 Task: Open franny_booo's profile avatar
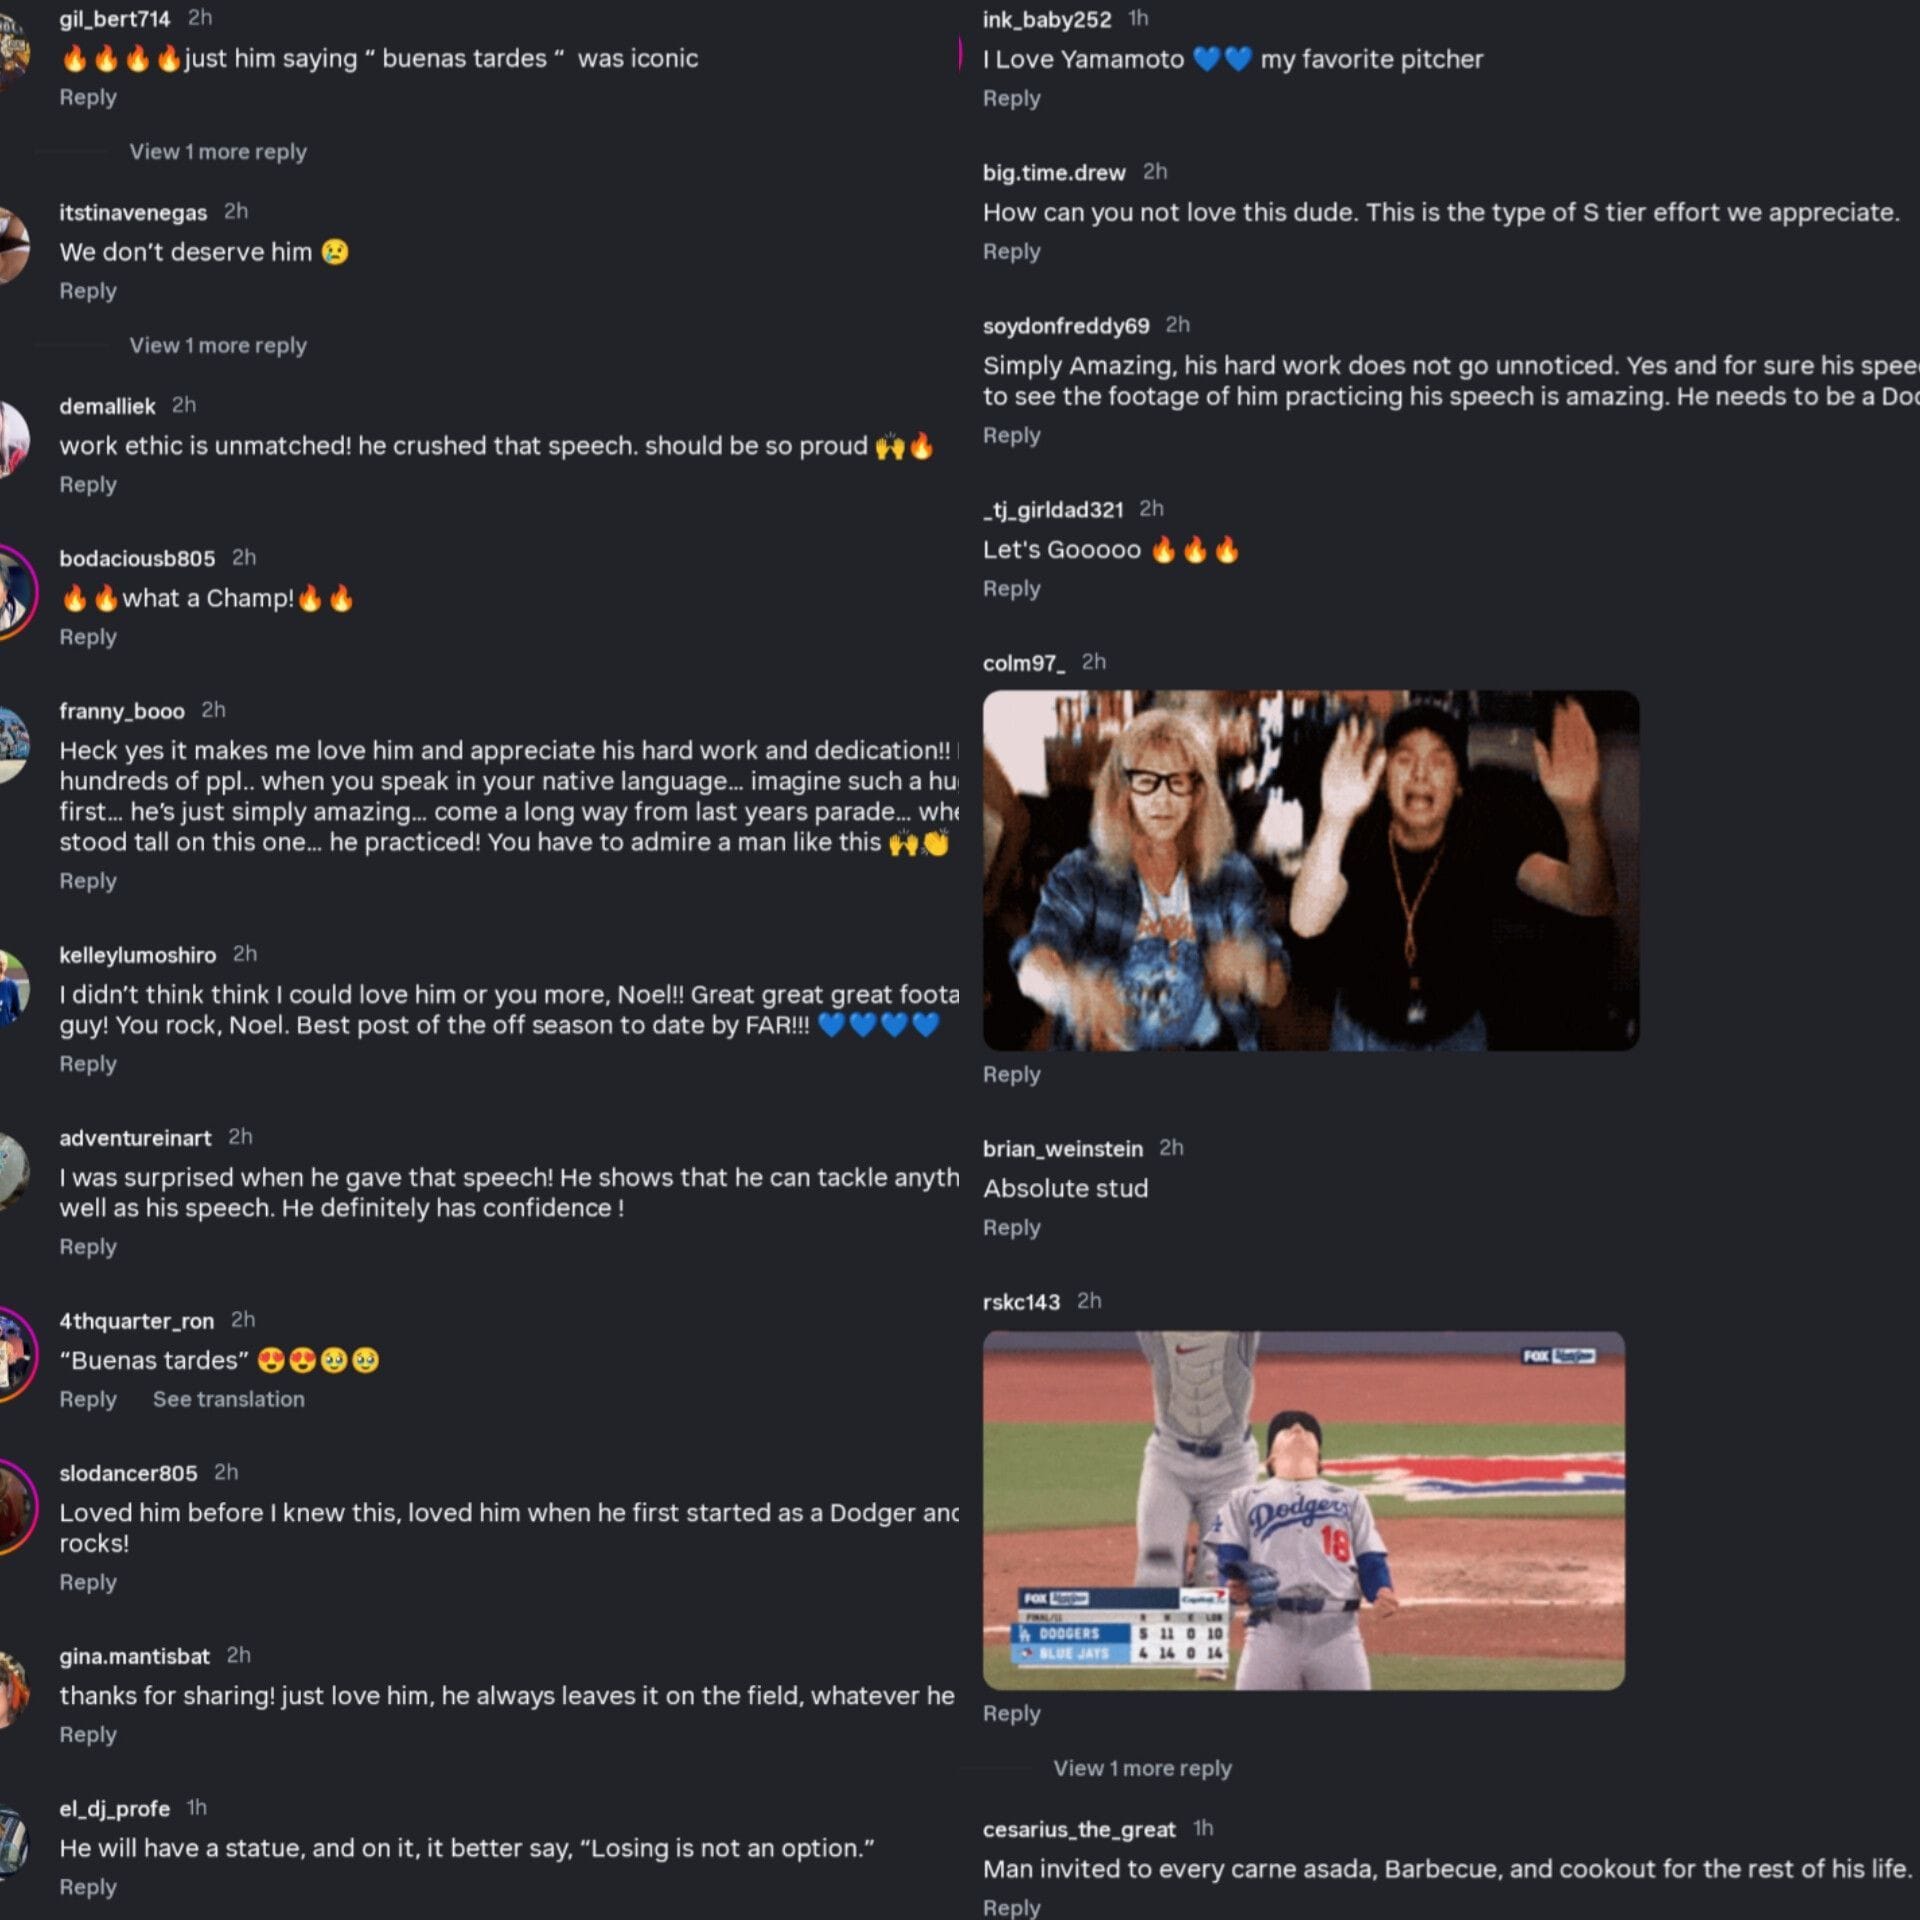(x=12, y=745)
